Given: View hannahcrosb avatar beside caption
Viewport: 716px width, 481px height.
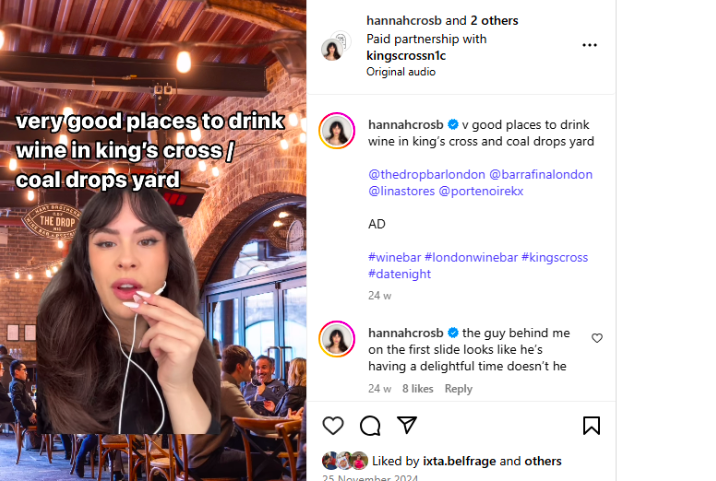Looking at the screenshot, I should pos(337,131).
